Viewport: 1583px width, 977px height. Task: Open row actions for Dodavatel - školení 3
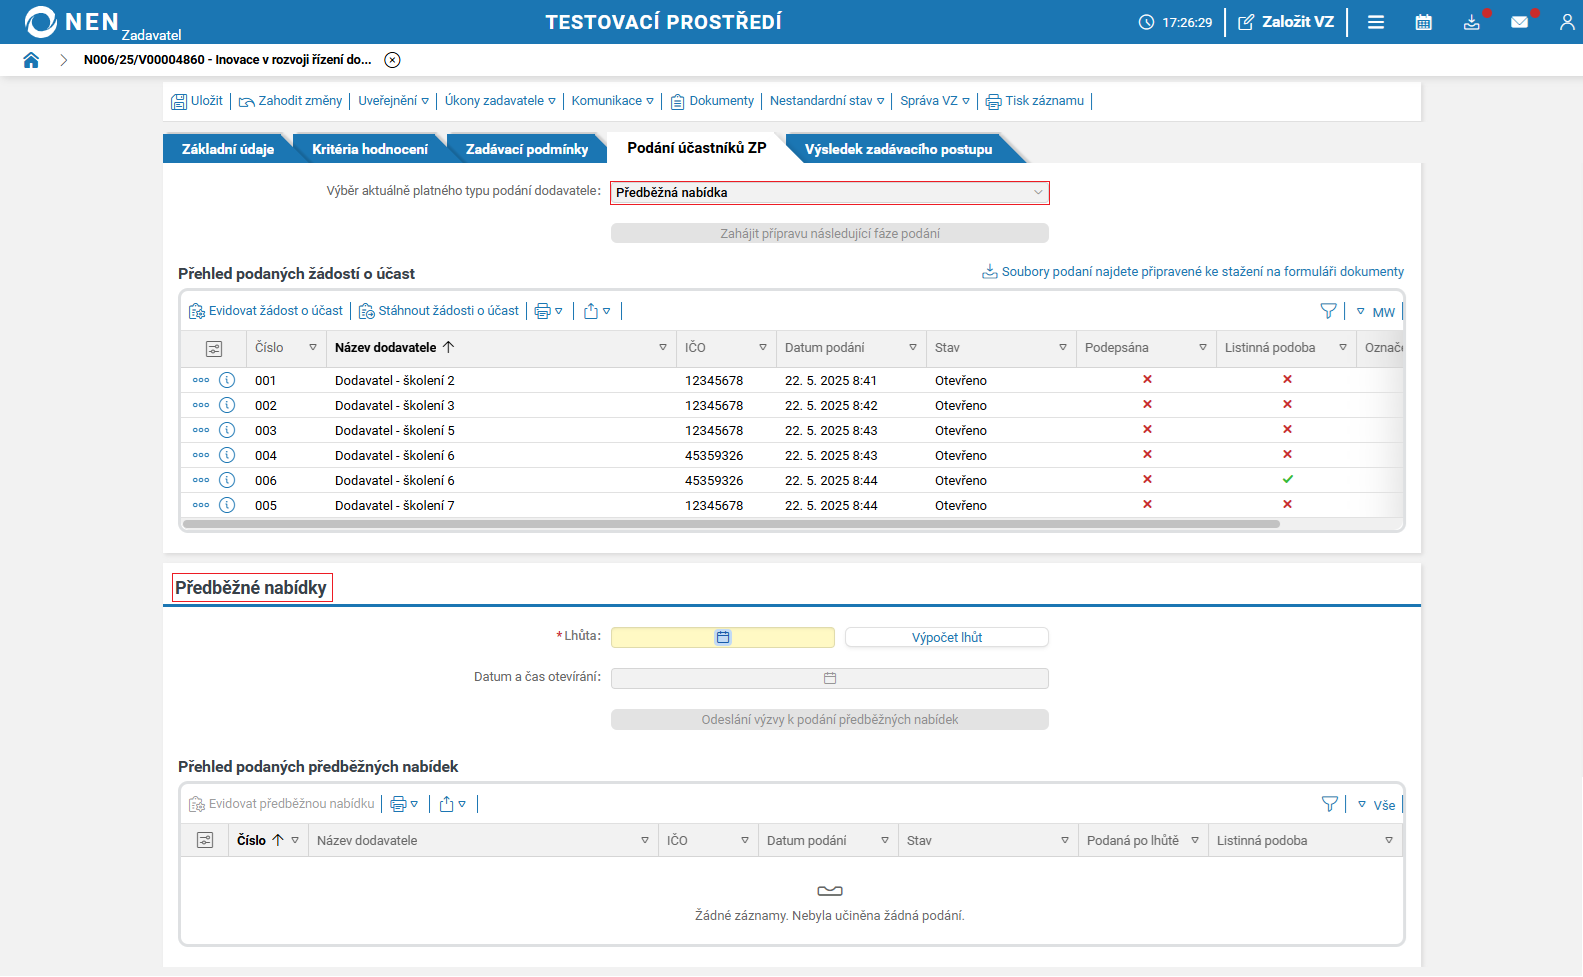tap(201, 405)
